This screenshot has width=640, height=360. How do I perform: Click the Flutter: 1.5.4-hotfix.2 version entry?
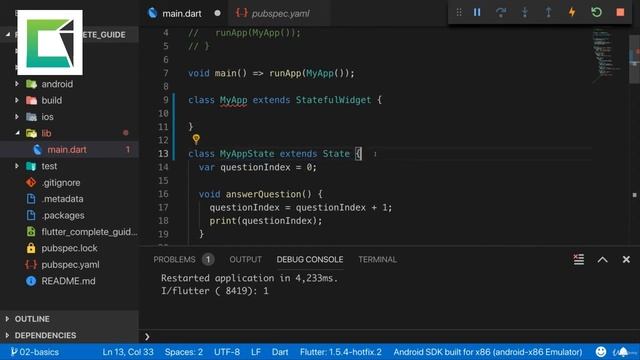pos(341,352)
